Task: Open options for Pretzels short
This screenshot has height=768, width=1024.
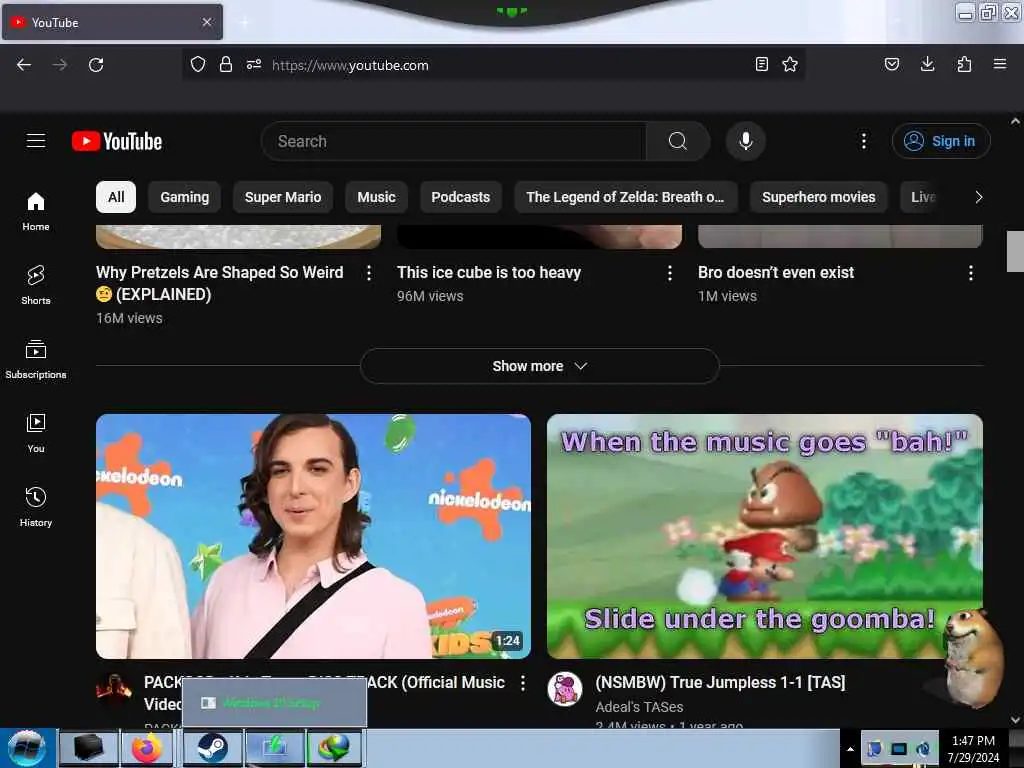Action: [369, 273]
